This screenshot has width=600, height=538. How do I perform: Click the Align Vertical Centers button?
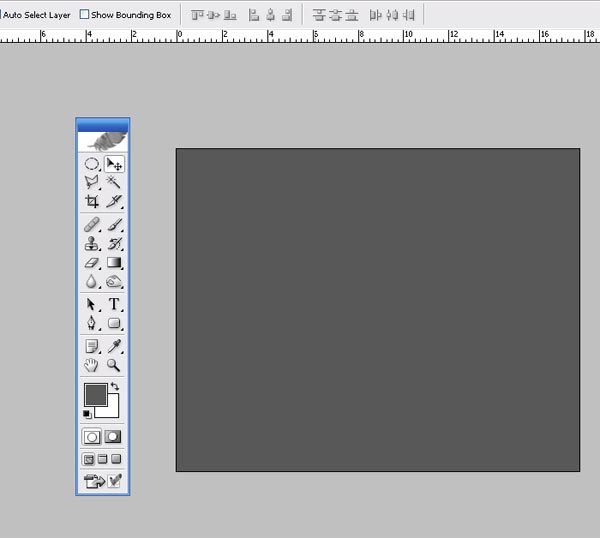214,15
